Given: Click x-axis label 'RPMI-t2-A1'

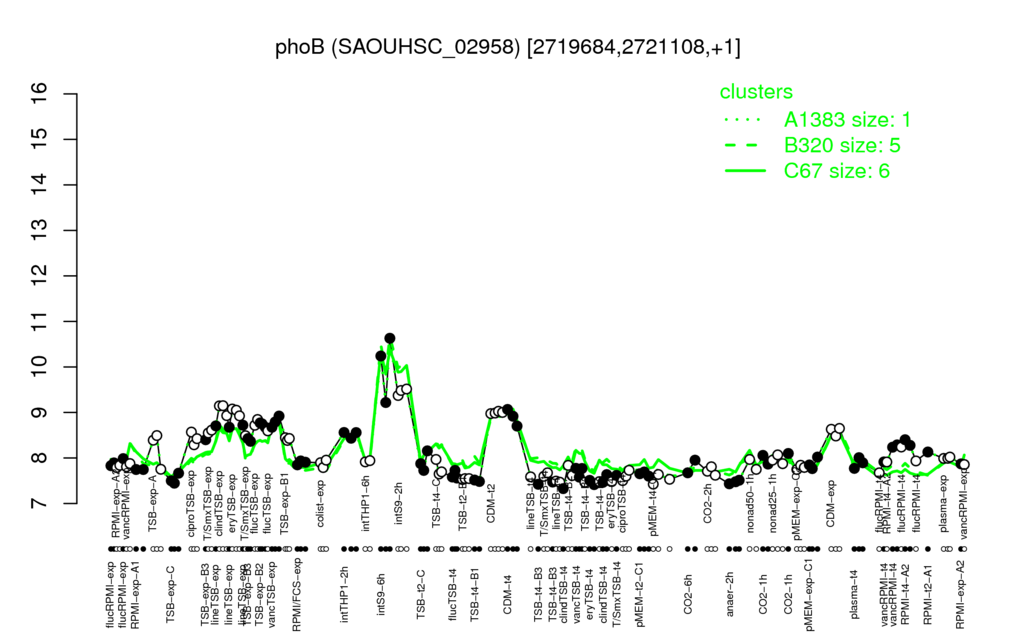Looking at the screenshot, I should click(927, 595).
